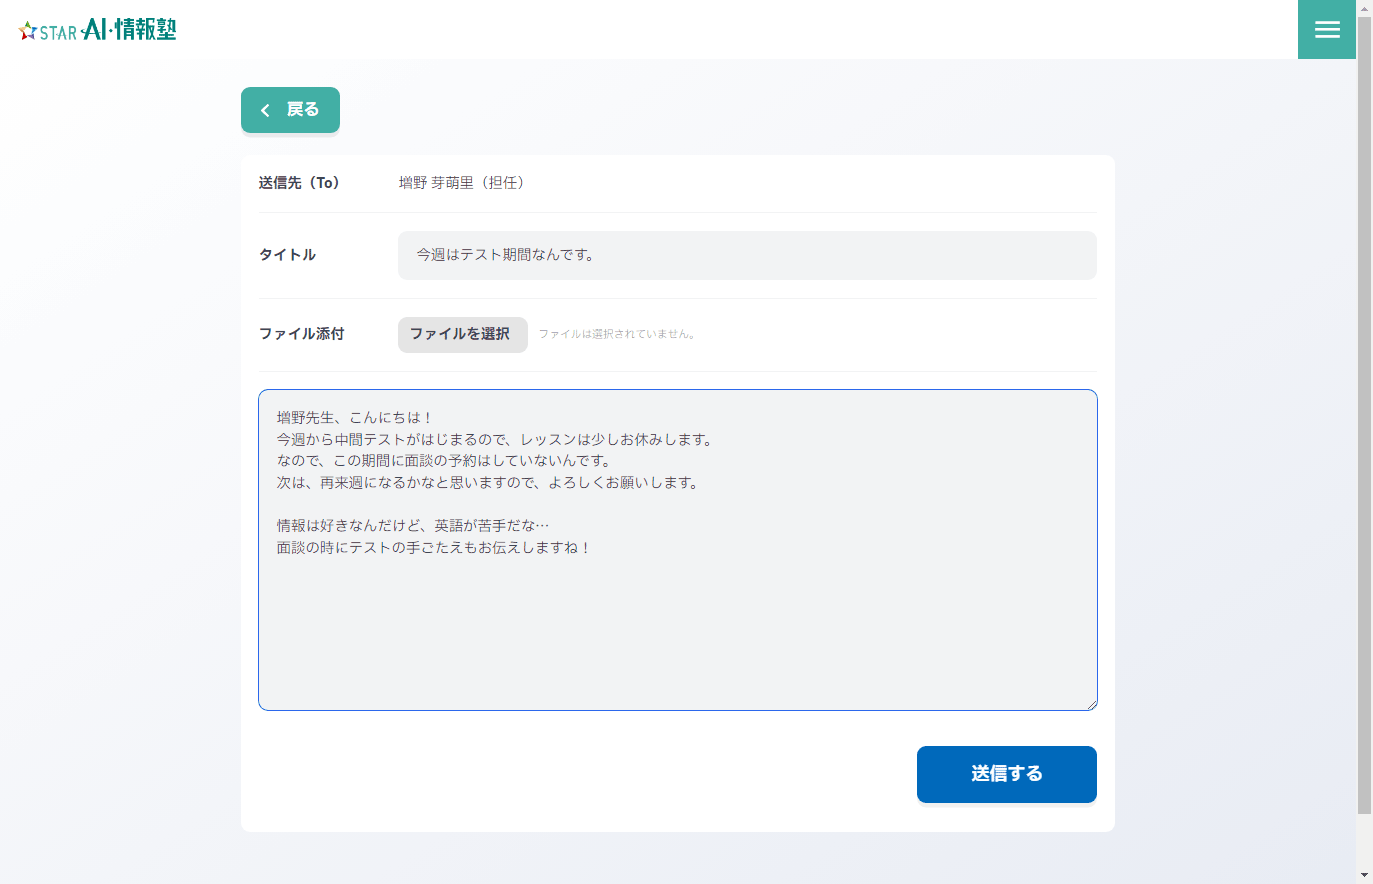Image resolution: width=1373 pixels, height=884 pixels.
Task: Click the line starting 情報は好きなんだけど in the message
Action: pyautogui.click(x=413, y=526)
